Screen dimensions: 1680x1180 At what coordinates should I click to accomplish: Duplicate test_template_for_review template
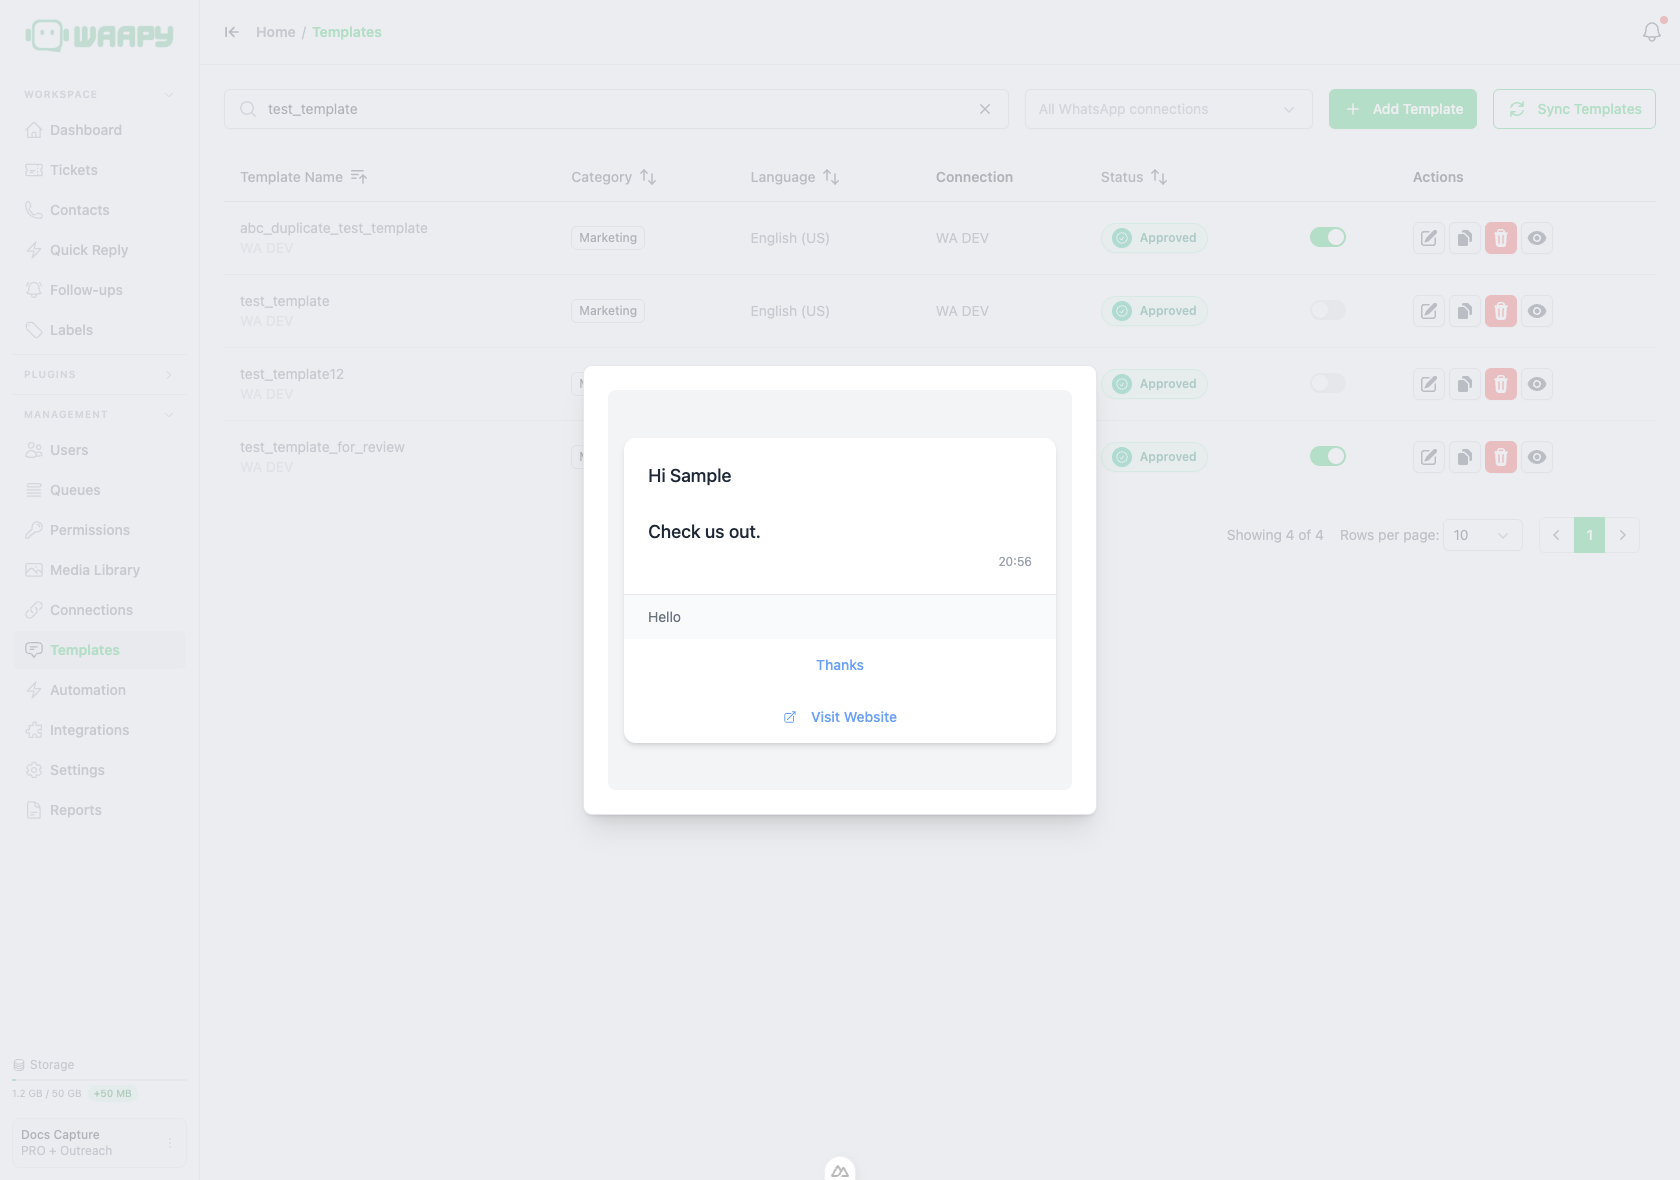pyautogui.click(x=1464, y=457)
